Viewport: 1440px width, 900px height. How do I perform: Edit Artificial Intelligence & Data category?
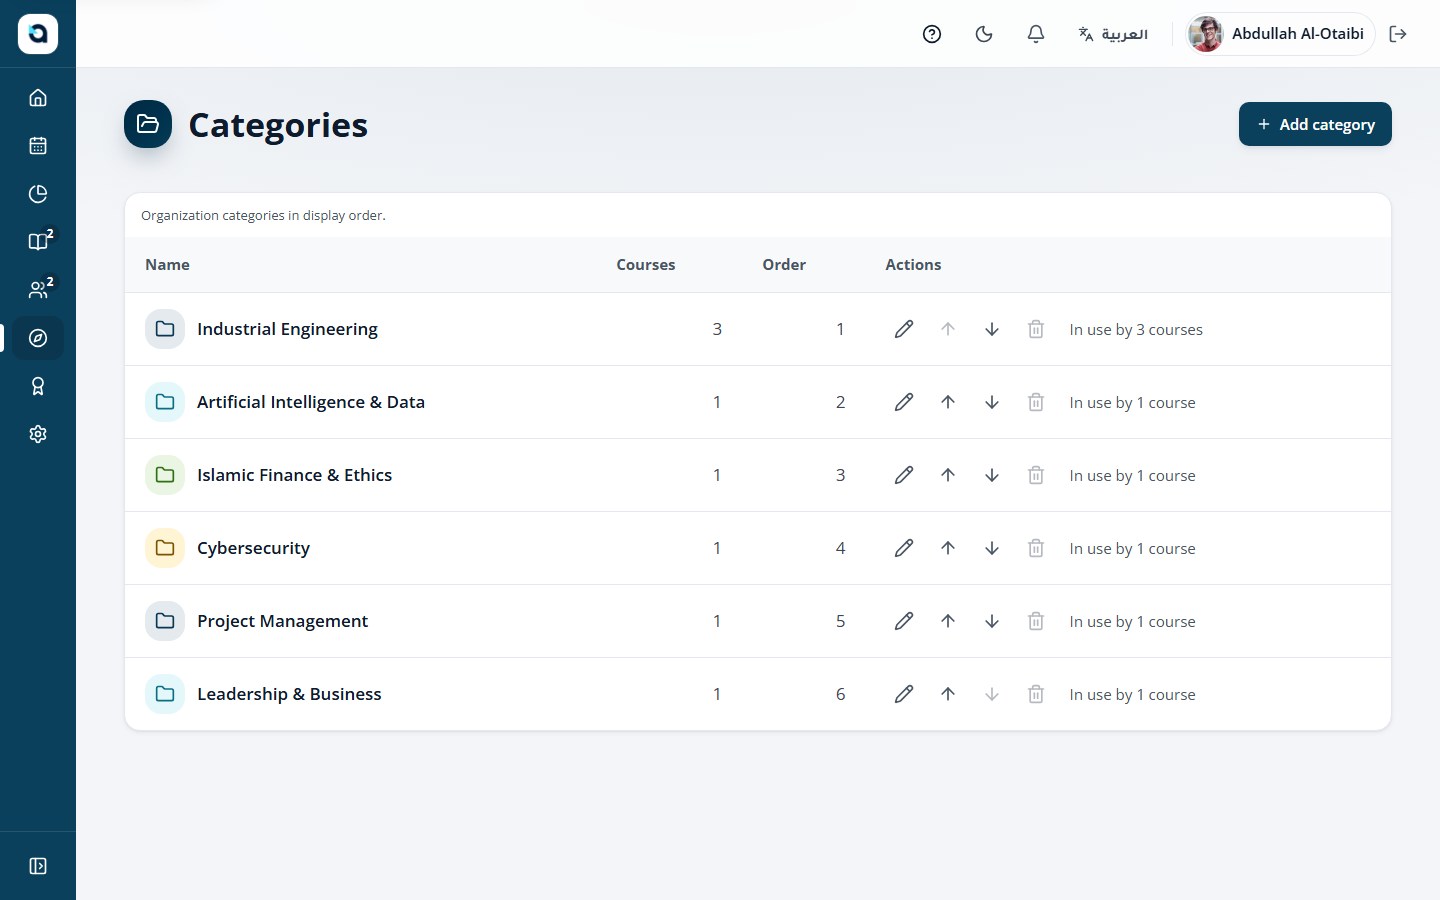(904, 402)
